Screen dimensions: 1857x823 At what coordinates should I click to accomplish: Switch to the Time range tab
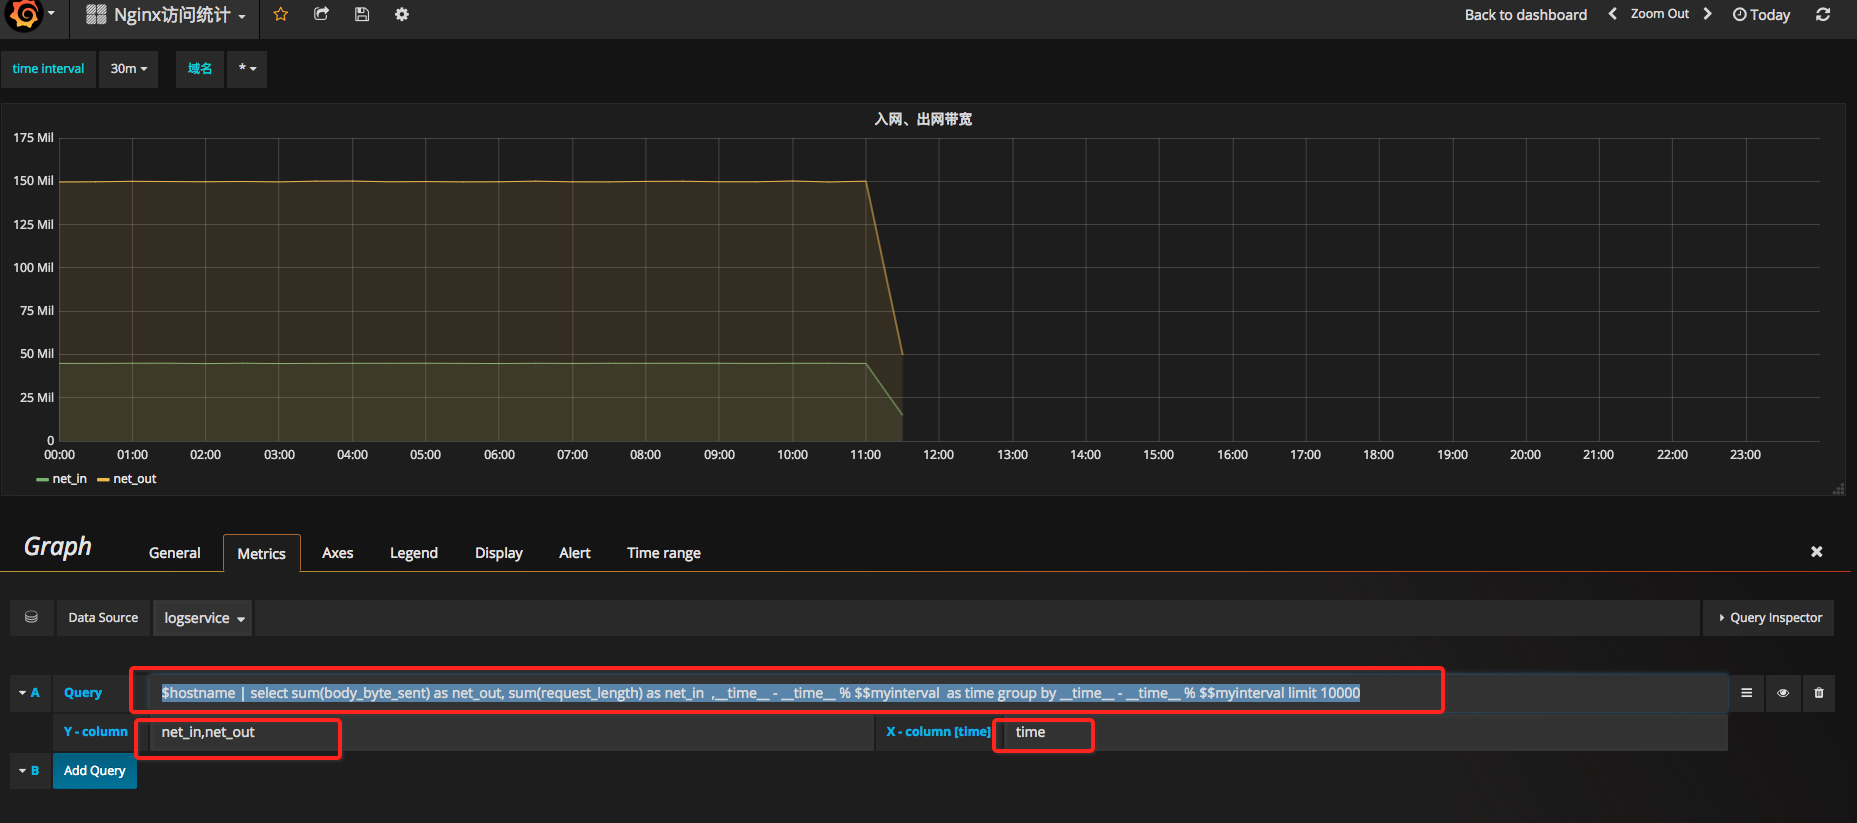[664, 553]
